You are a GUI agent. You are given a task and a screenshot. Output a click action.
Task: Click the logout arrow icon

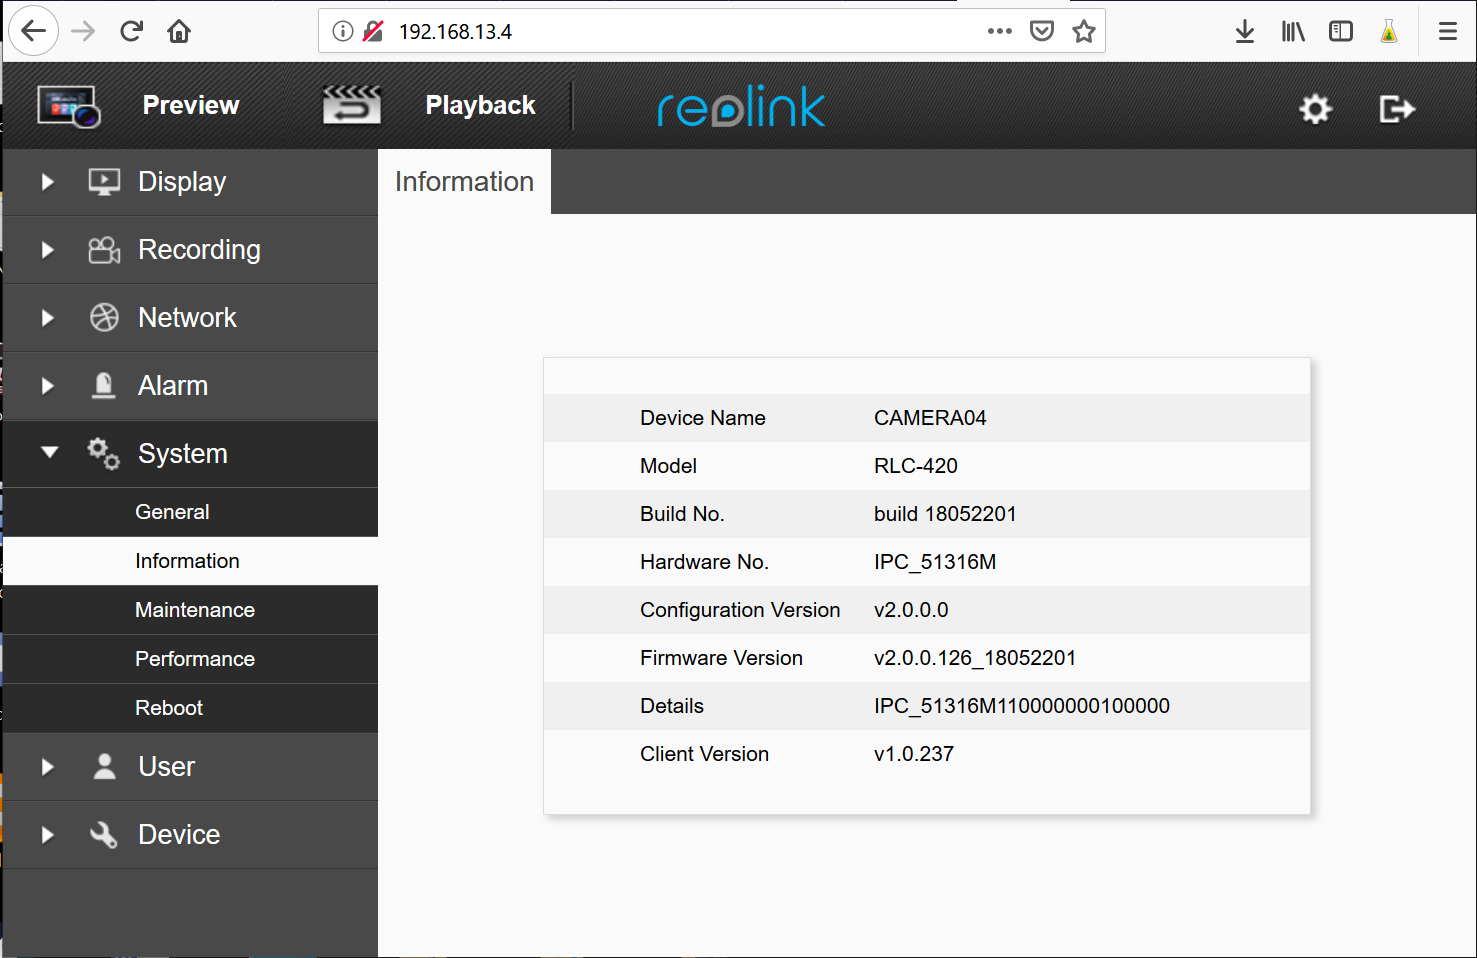[x=1397, y=108]
